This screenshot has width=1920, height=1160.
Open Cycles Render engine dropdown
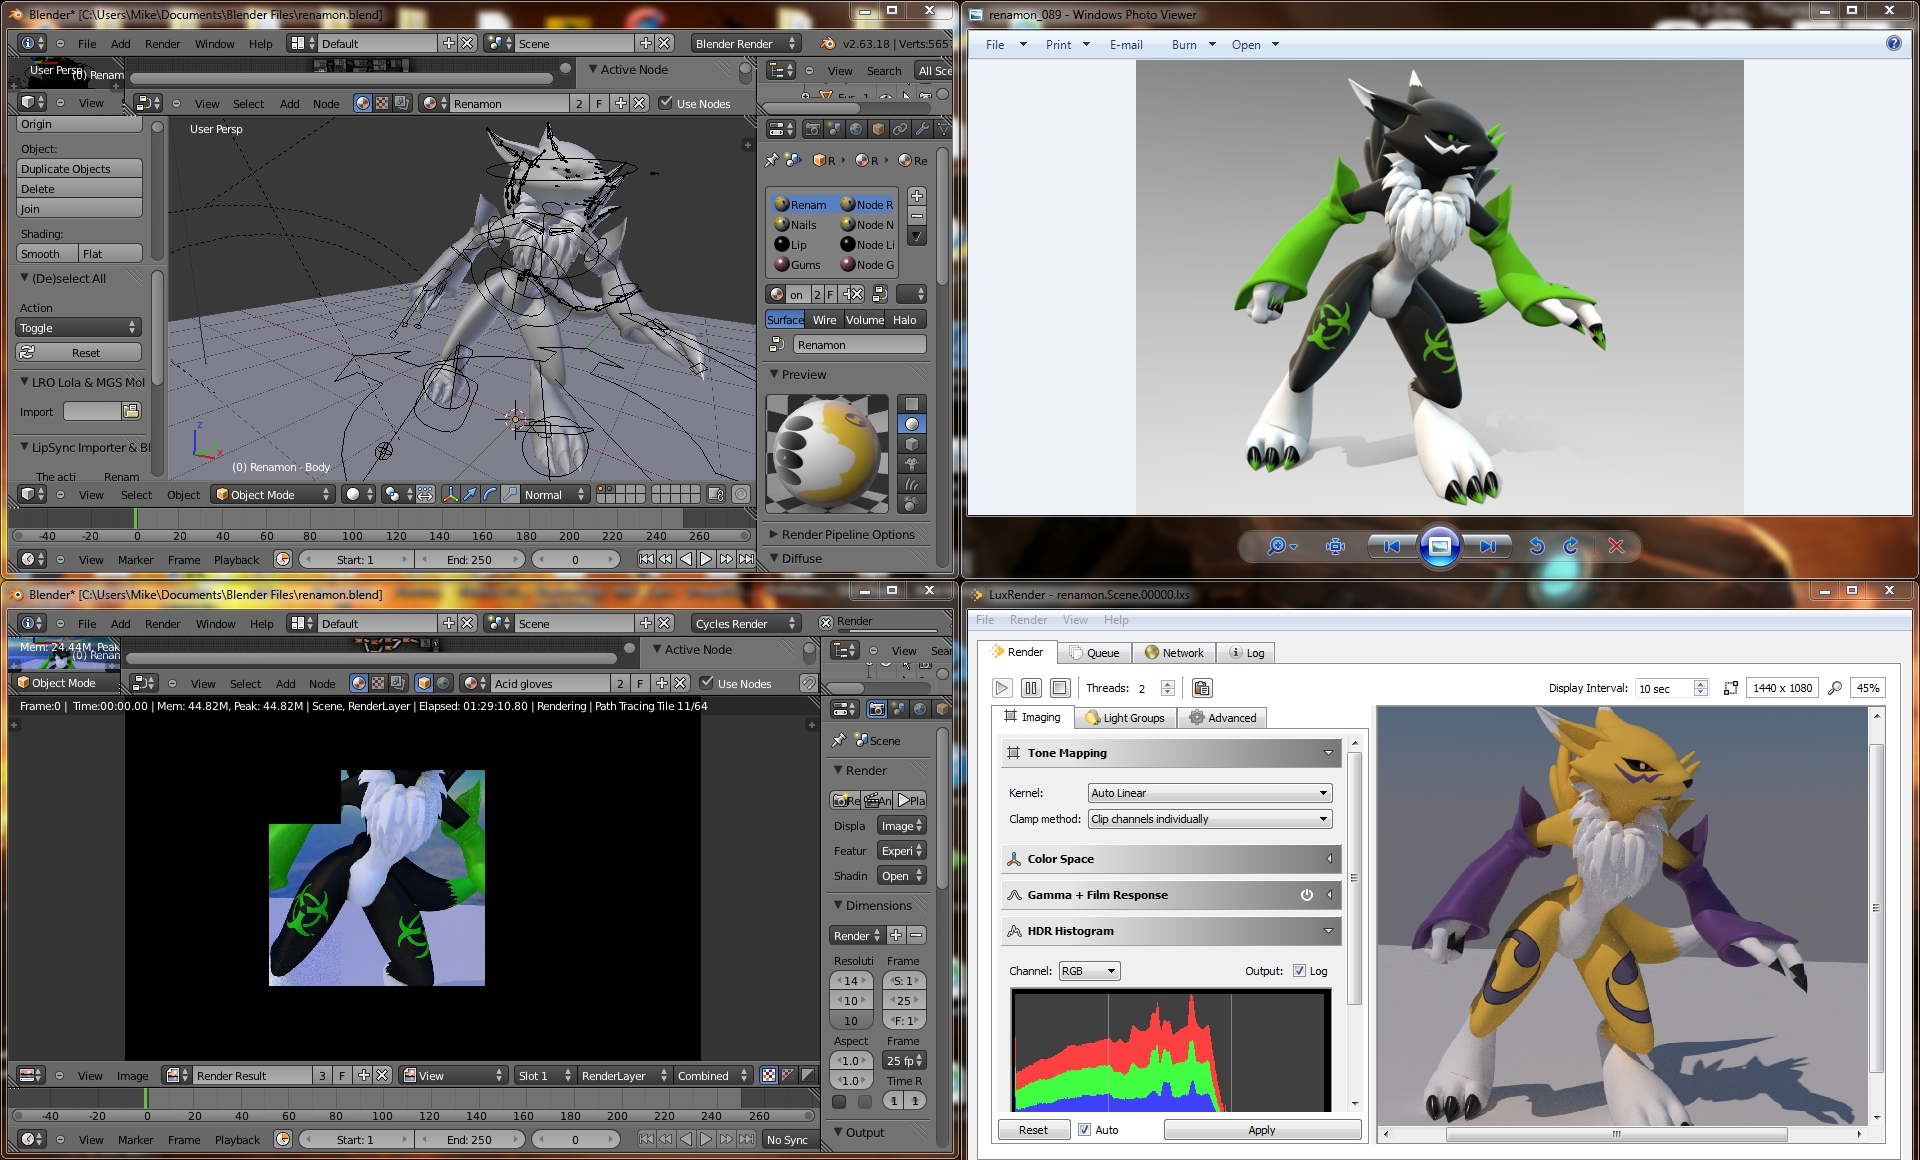click(745, 623)
